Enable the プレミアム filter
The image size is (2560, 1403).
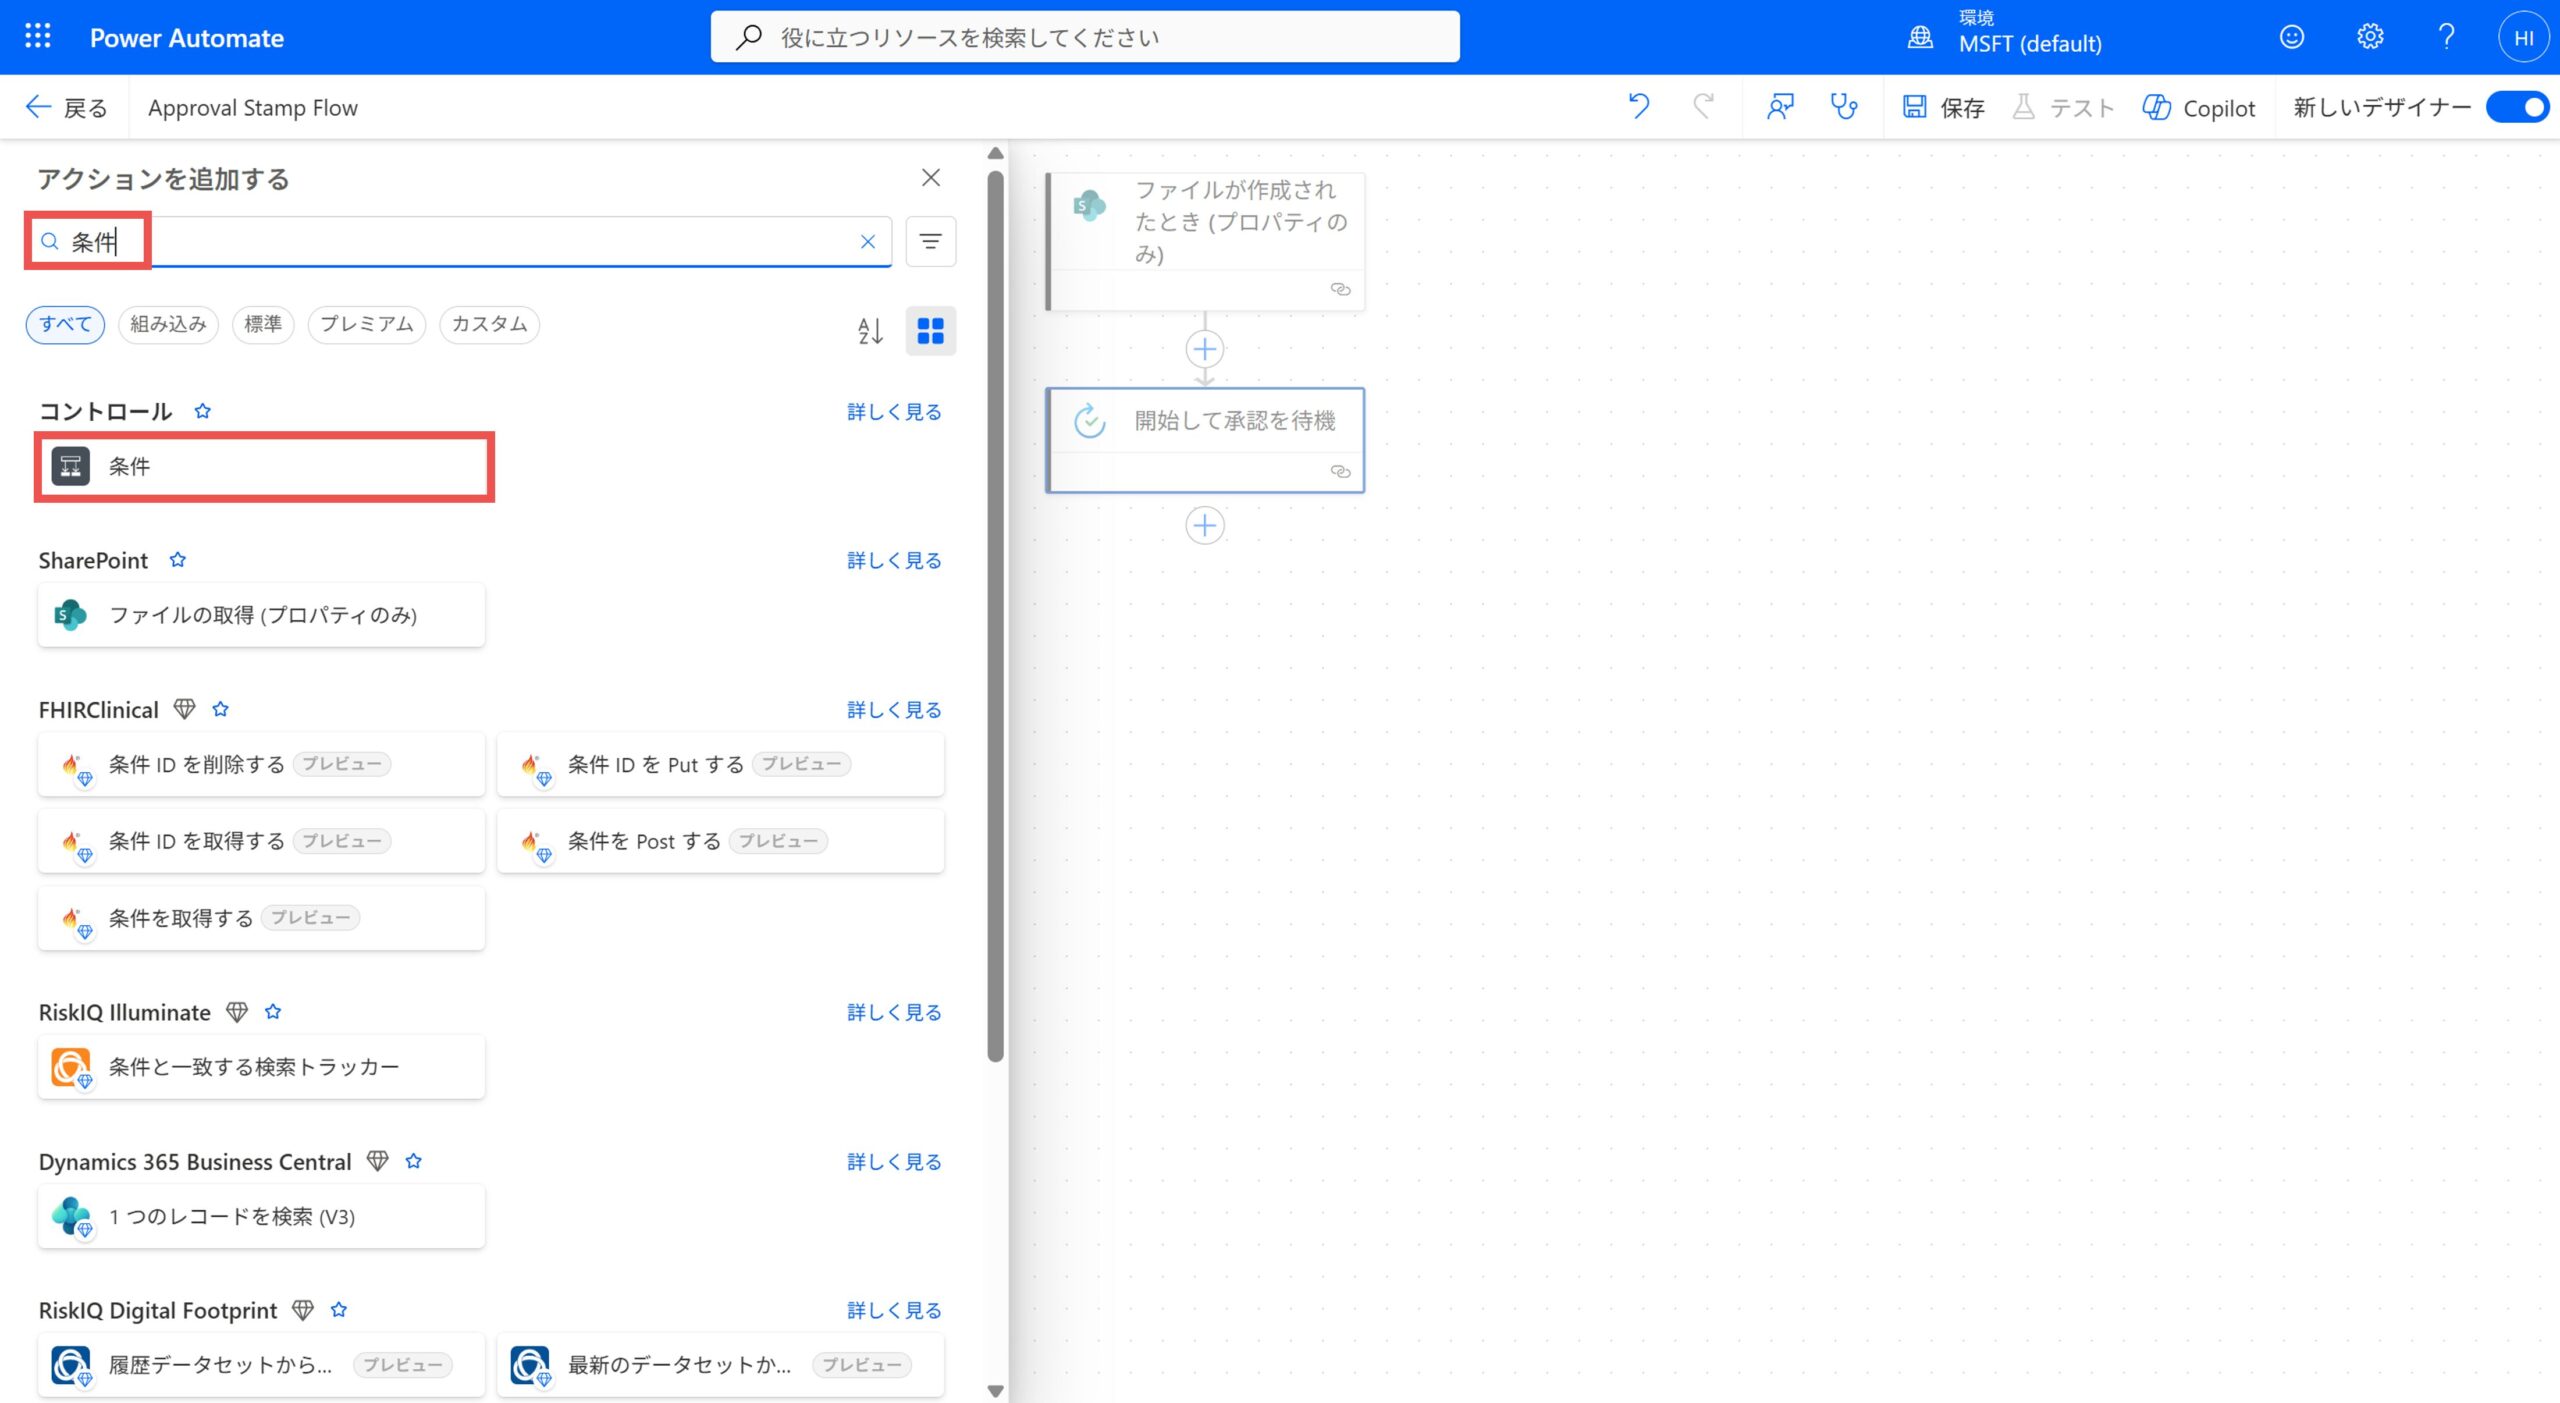click(366, 324)
